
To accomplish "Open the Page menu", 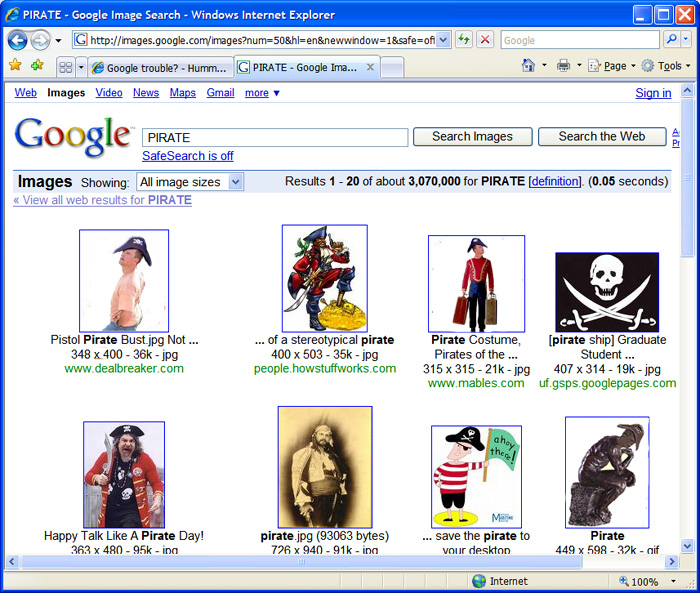I will 611,66.
